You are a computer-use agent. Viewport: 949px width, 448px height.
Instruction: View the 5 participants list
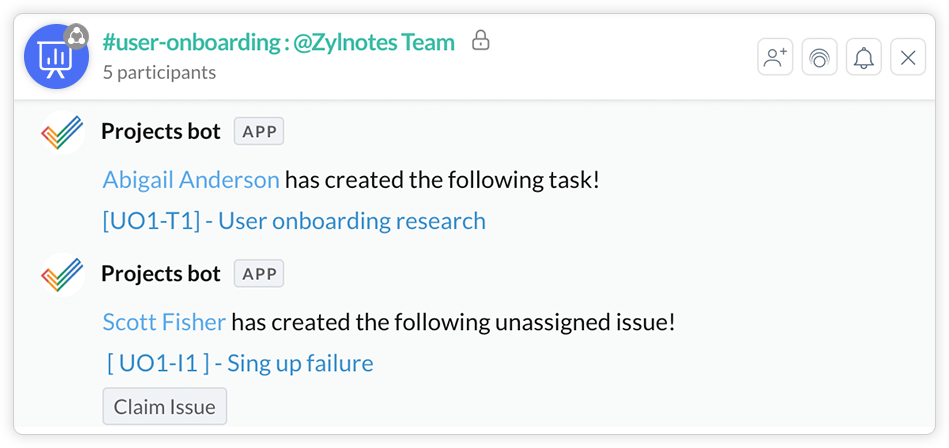(x=159, y=72)
